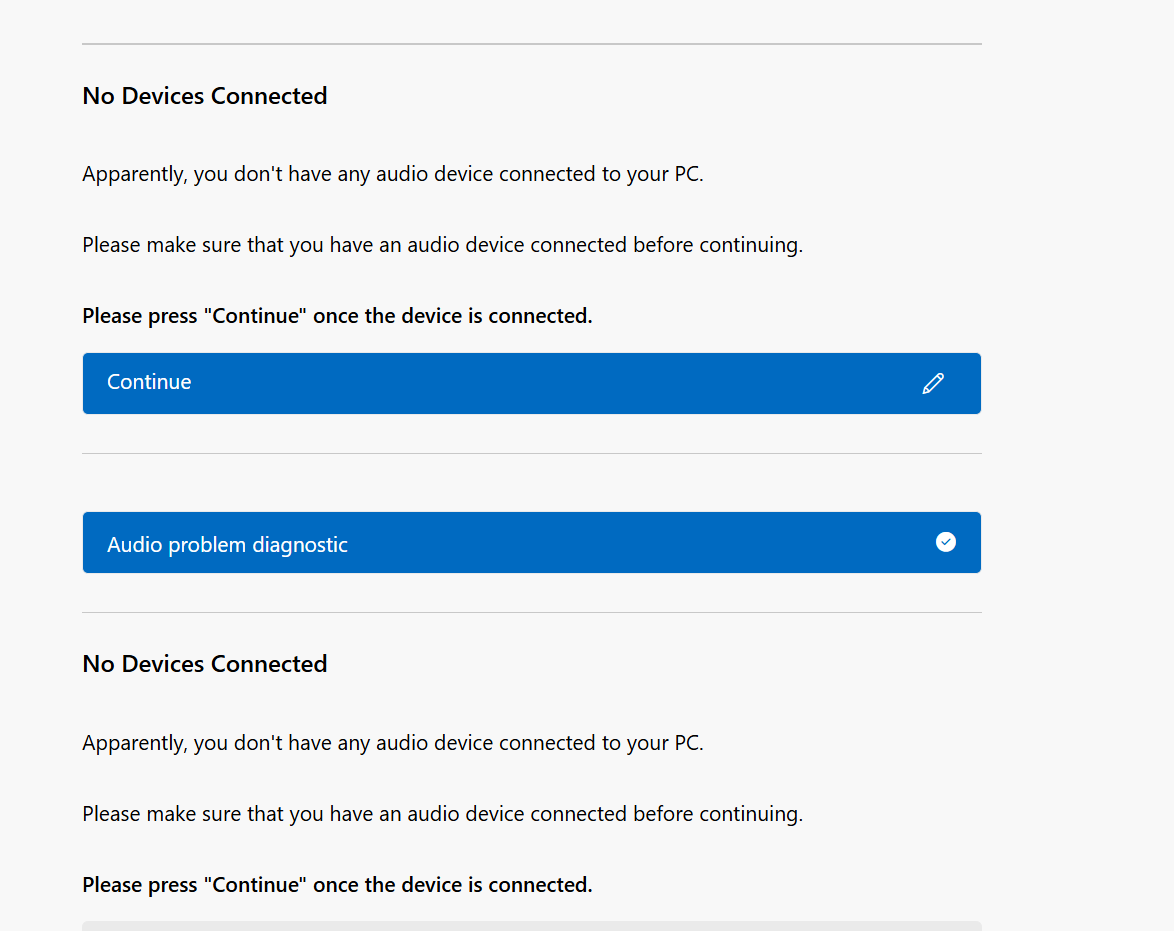Viewport: 1174px width, 931px height.
Task: Open the Audio problem diagnostic step
Action: pyautogui.click(x=532, y=543)
